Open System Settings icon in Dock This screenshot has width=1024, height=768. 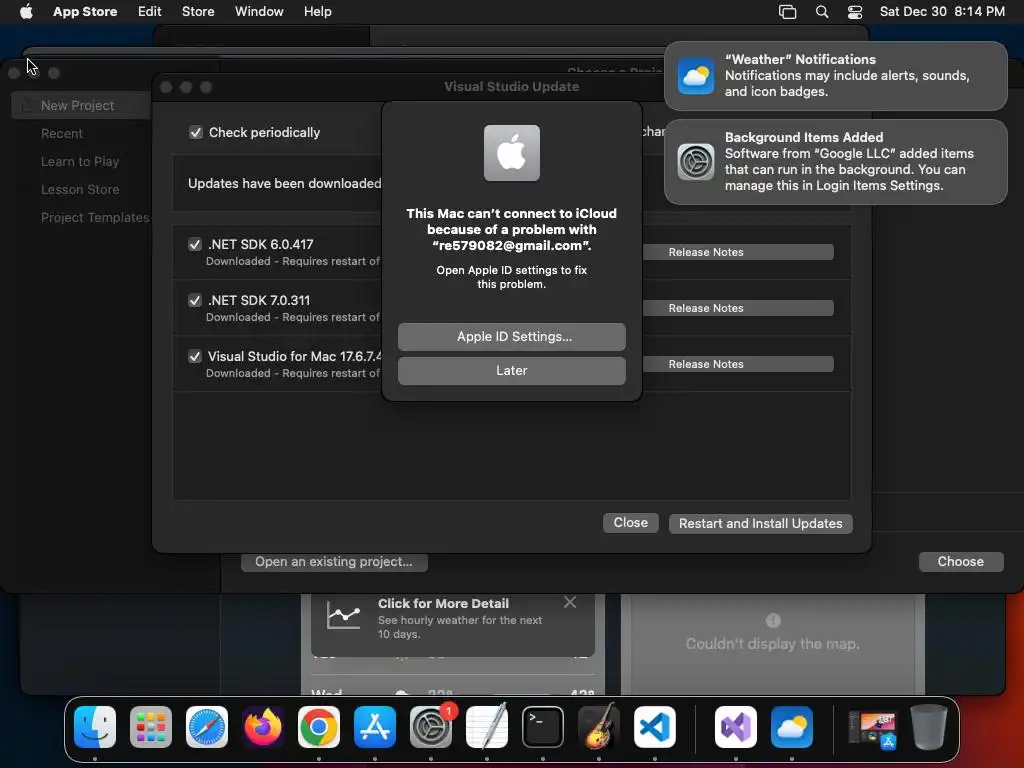coord(431,727)
